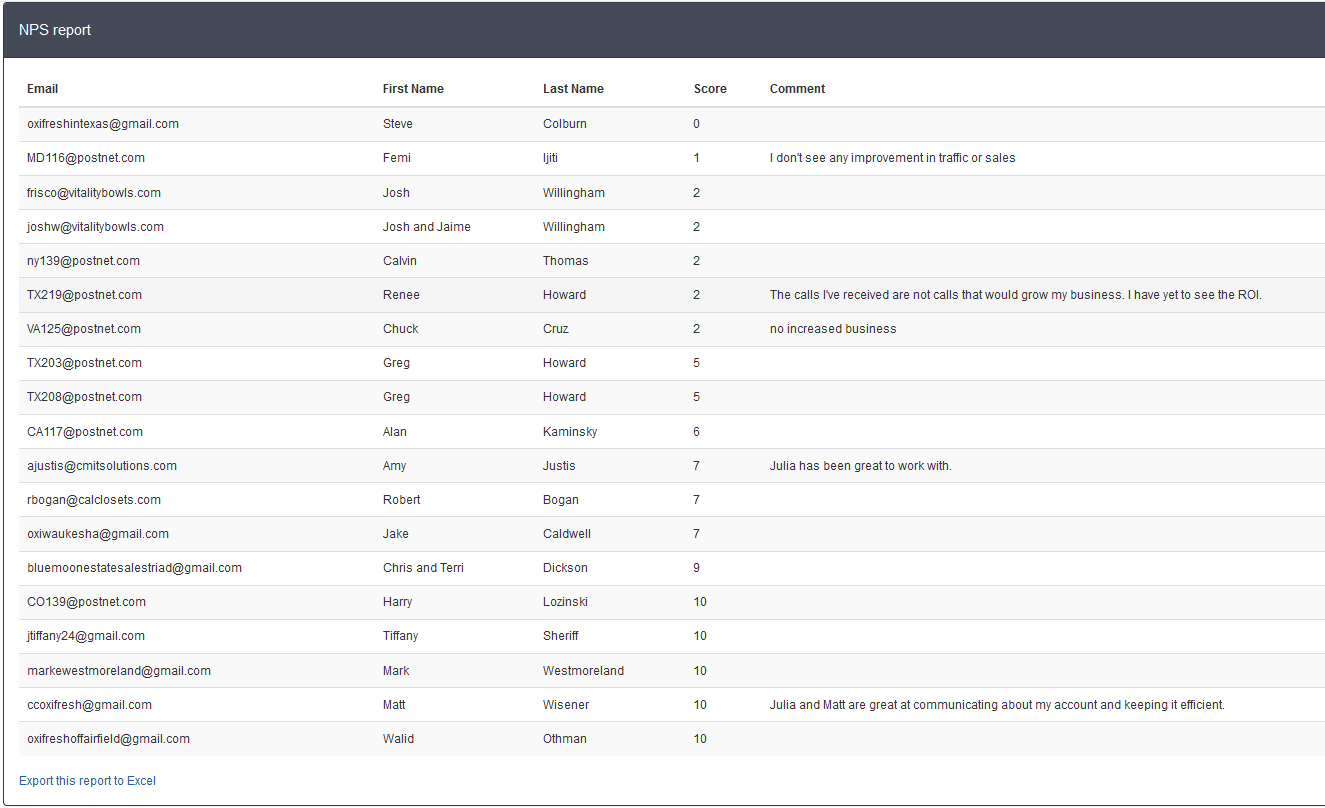This screenshot has height=808, width=1325.
Task: Select email TX208@postnet.com
Action: point(84,397)
